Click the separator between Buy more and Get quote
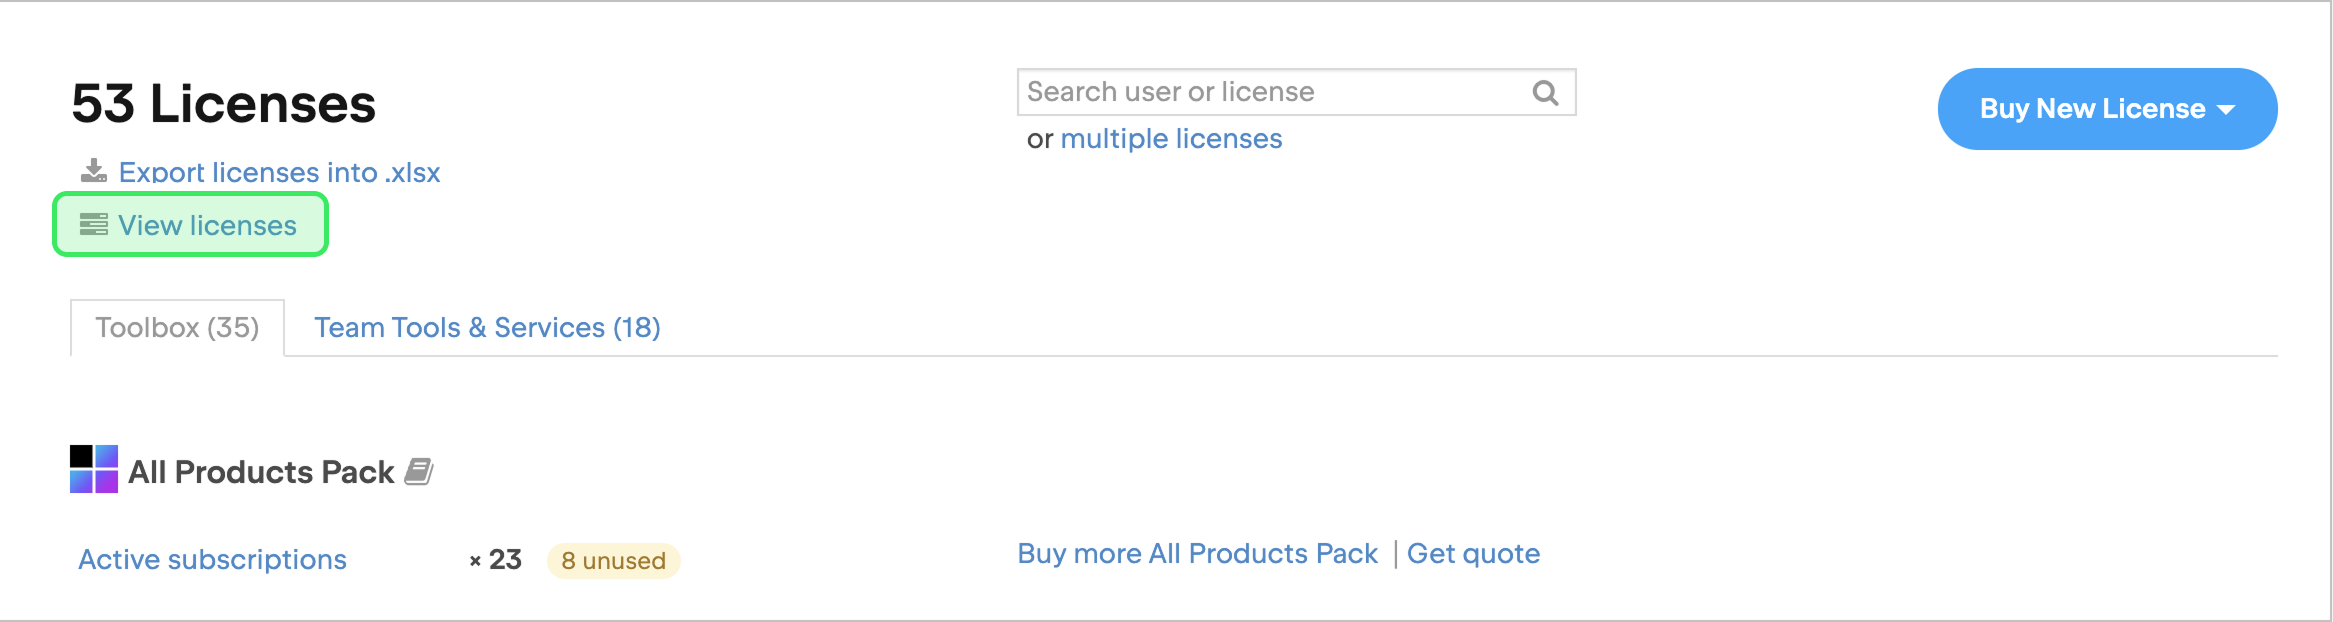This screenshot has width=2333, height=622. coord(1394,552)
